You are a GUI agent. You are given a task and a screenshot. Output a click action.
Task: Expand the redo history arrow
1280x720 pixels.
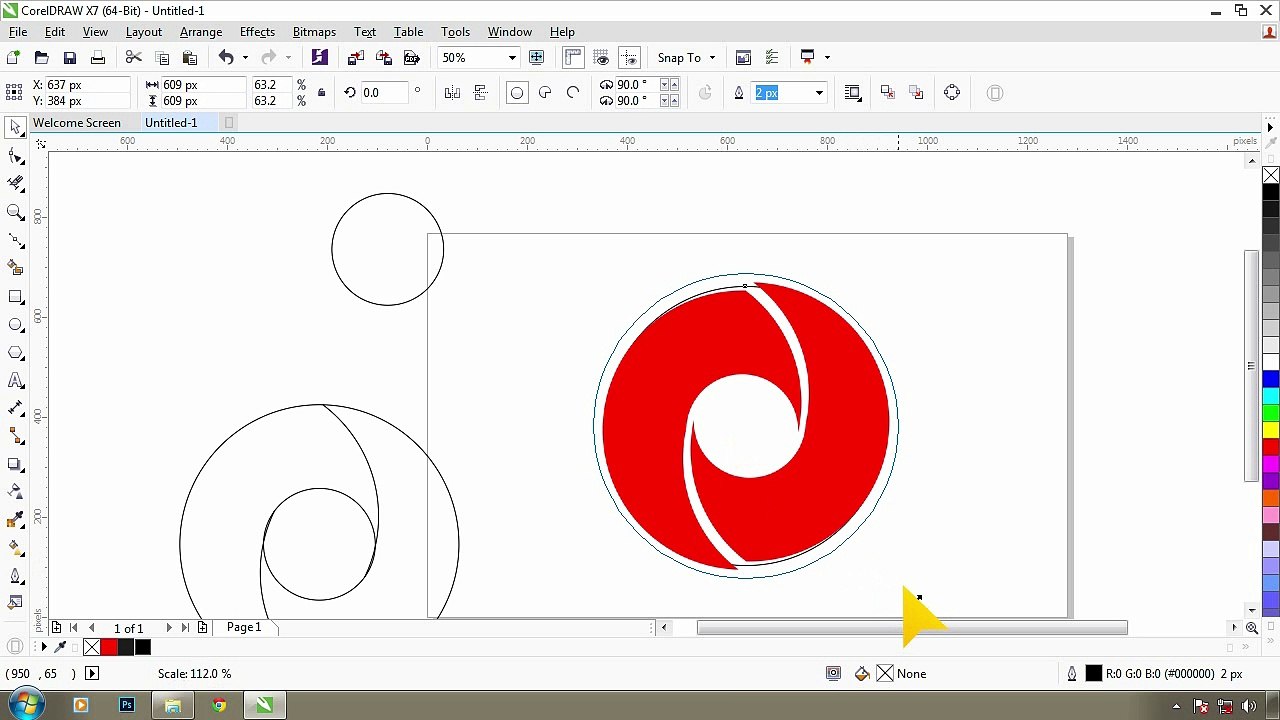288,58
